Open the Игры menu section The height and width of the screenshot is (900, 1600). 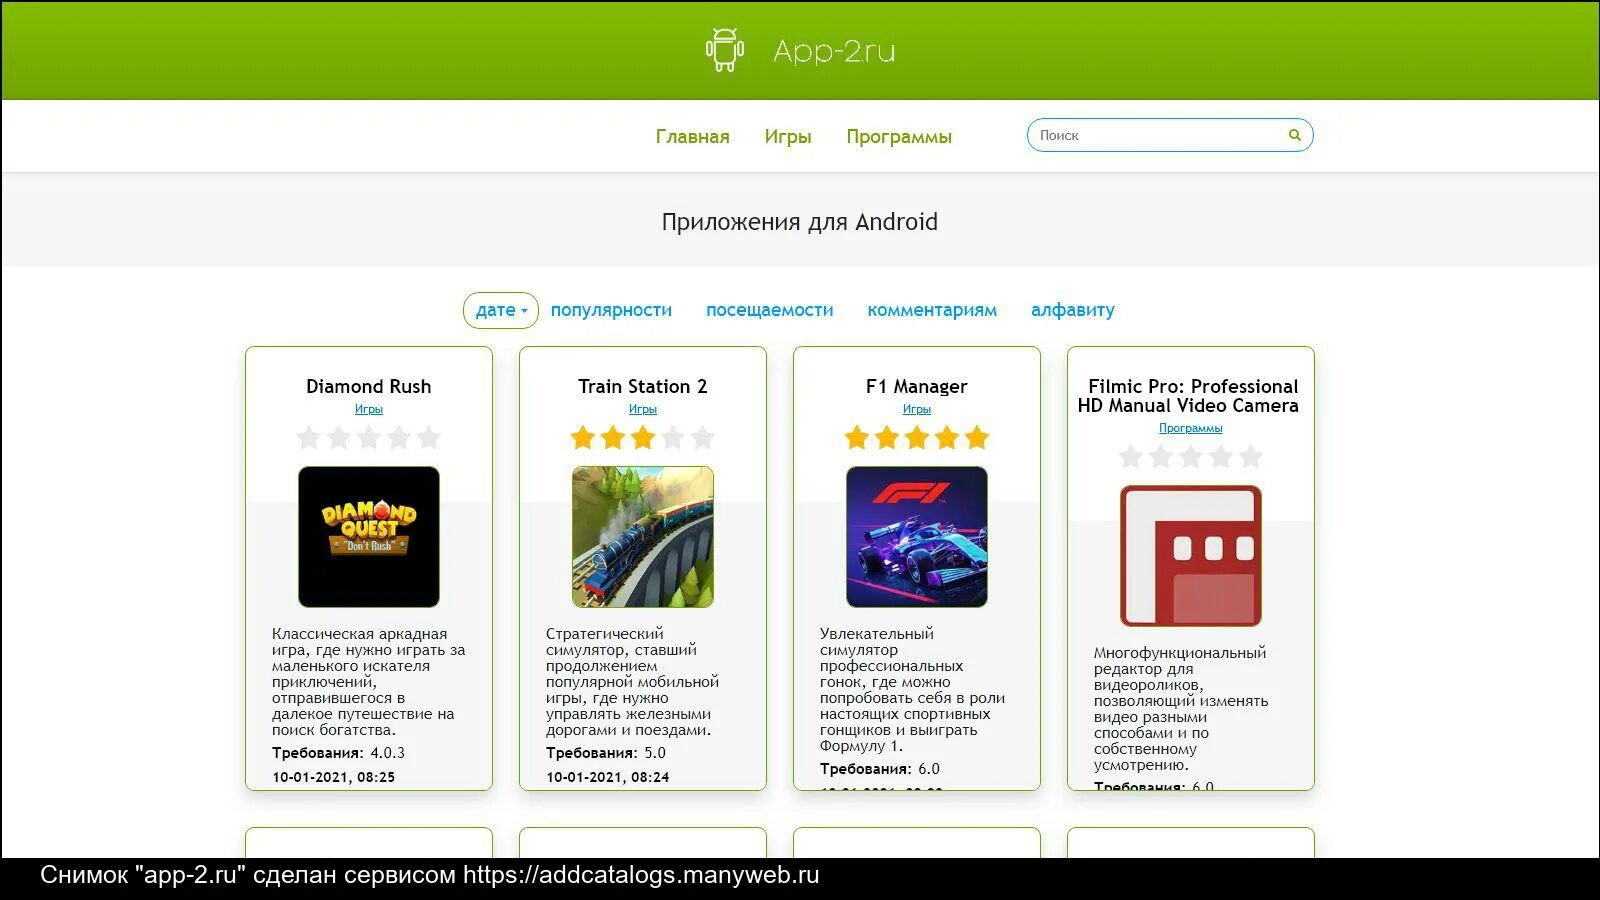point(788,136)
